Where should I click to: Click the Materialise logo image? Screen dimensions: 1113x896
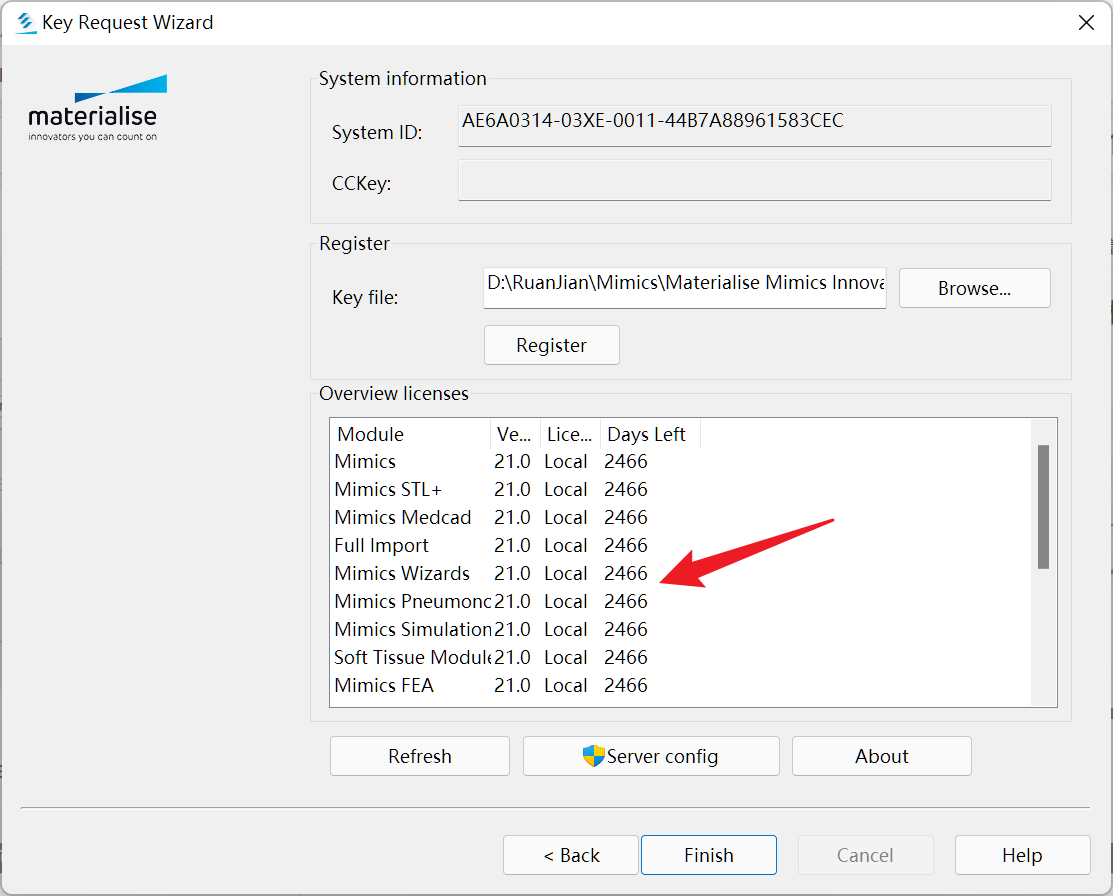[x=97, y=108]
